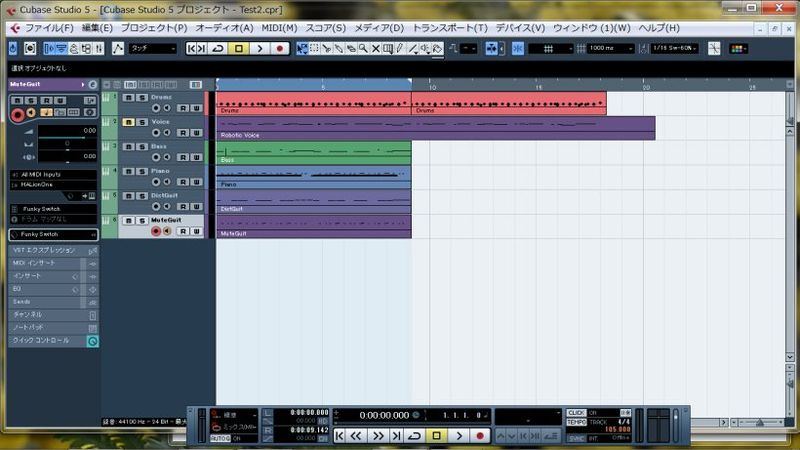The width and height of the screenshot is (800, 450).
Task: Click transport panel Fast Forward button
Action: pyautogui.click(x=378, y=436)
